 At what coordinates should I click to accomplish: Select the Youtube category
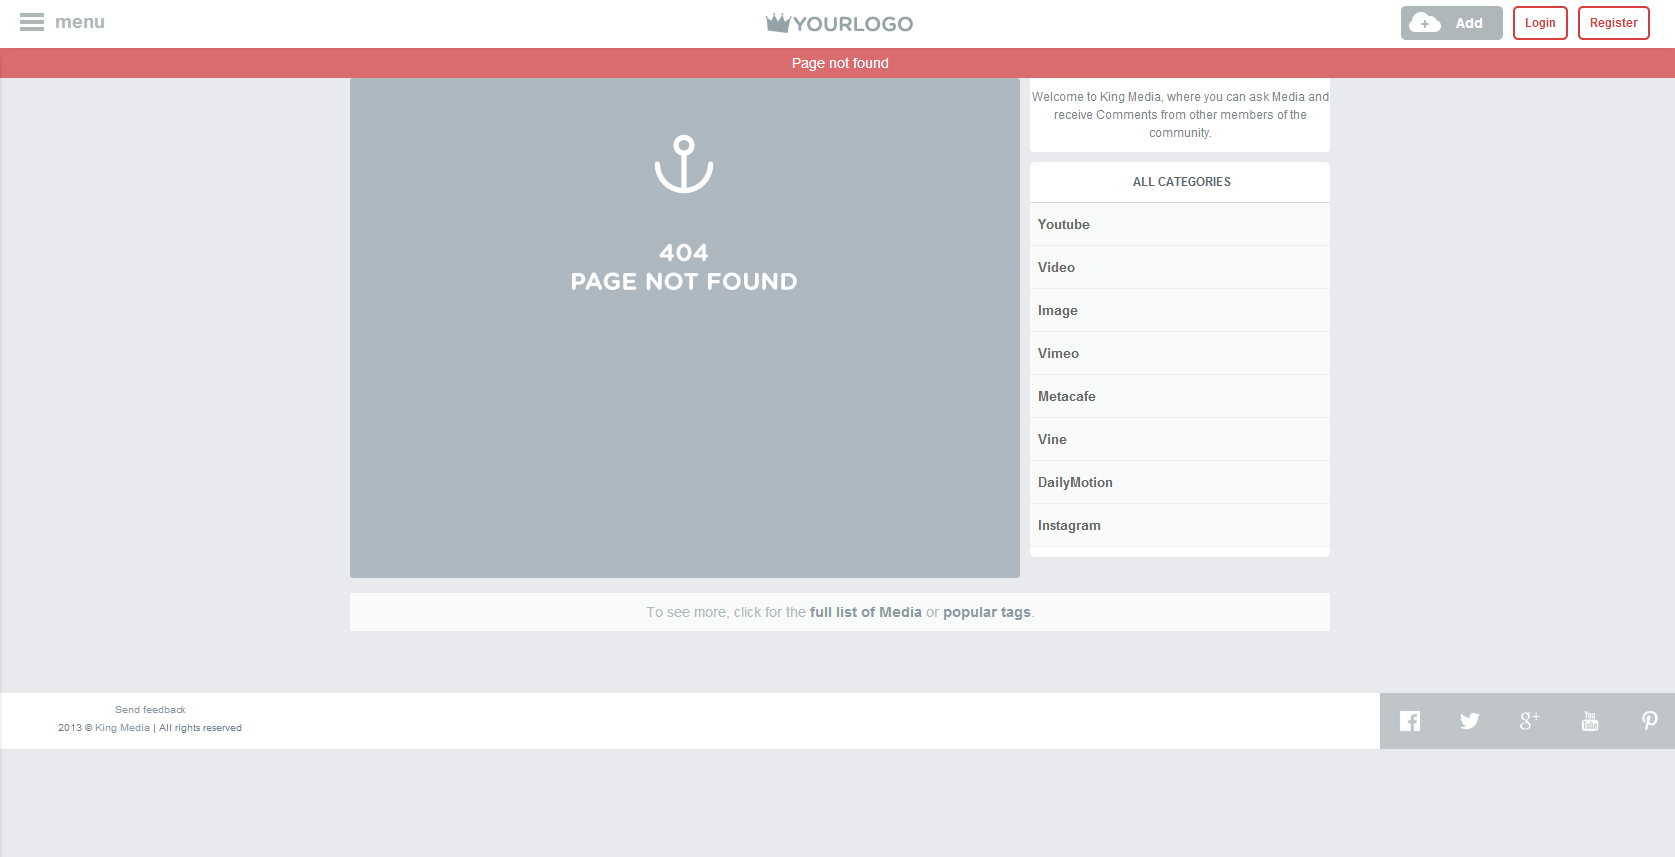[x=1064, y=225]
